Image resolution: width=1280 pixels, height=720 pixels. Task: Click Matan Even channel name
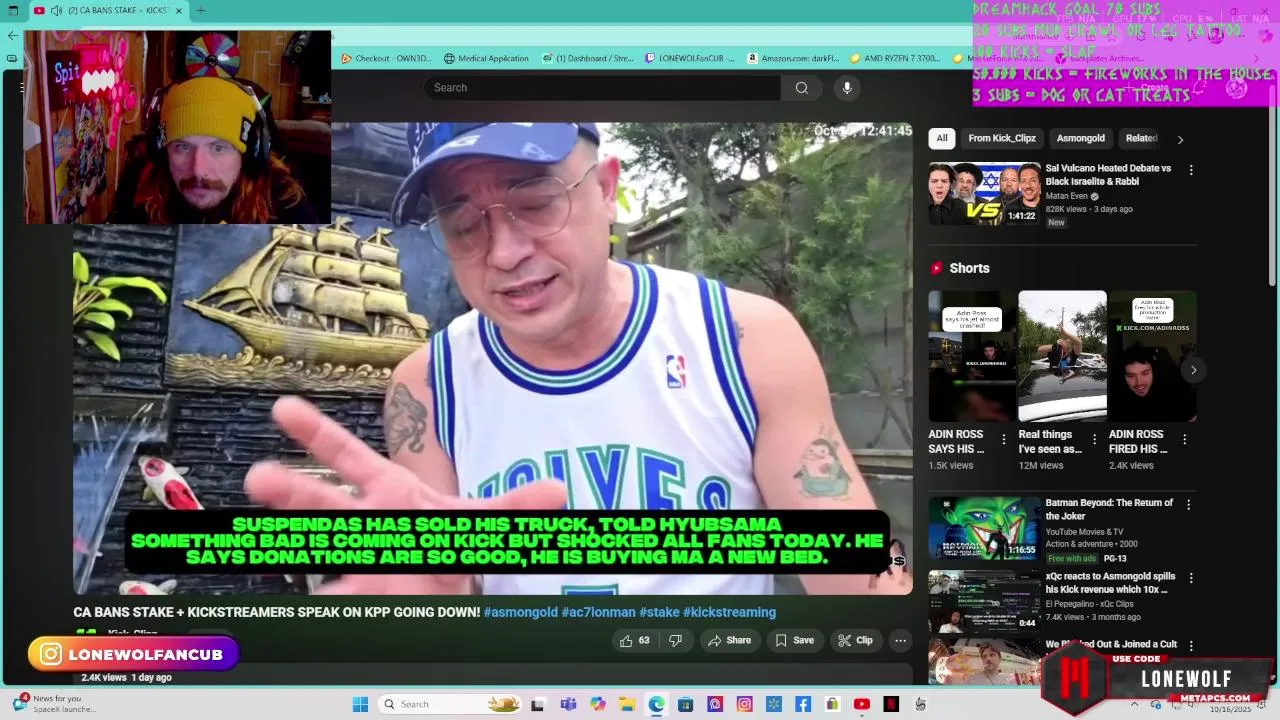[1066, 196]
